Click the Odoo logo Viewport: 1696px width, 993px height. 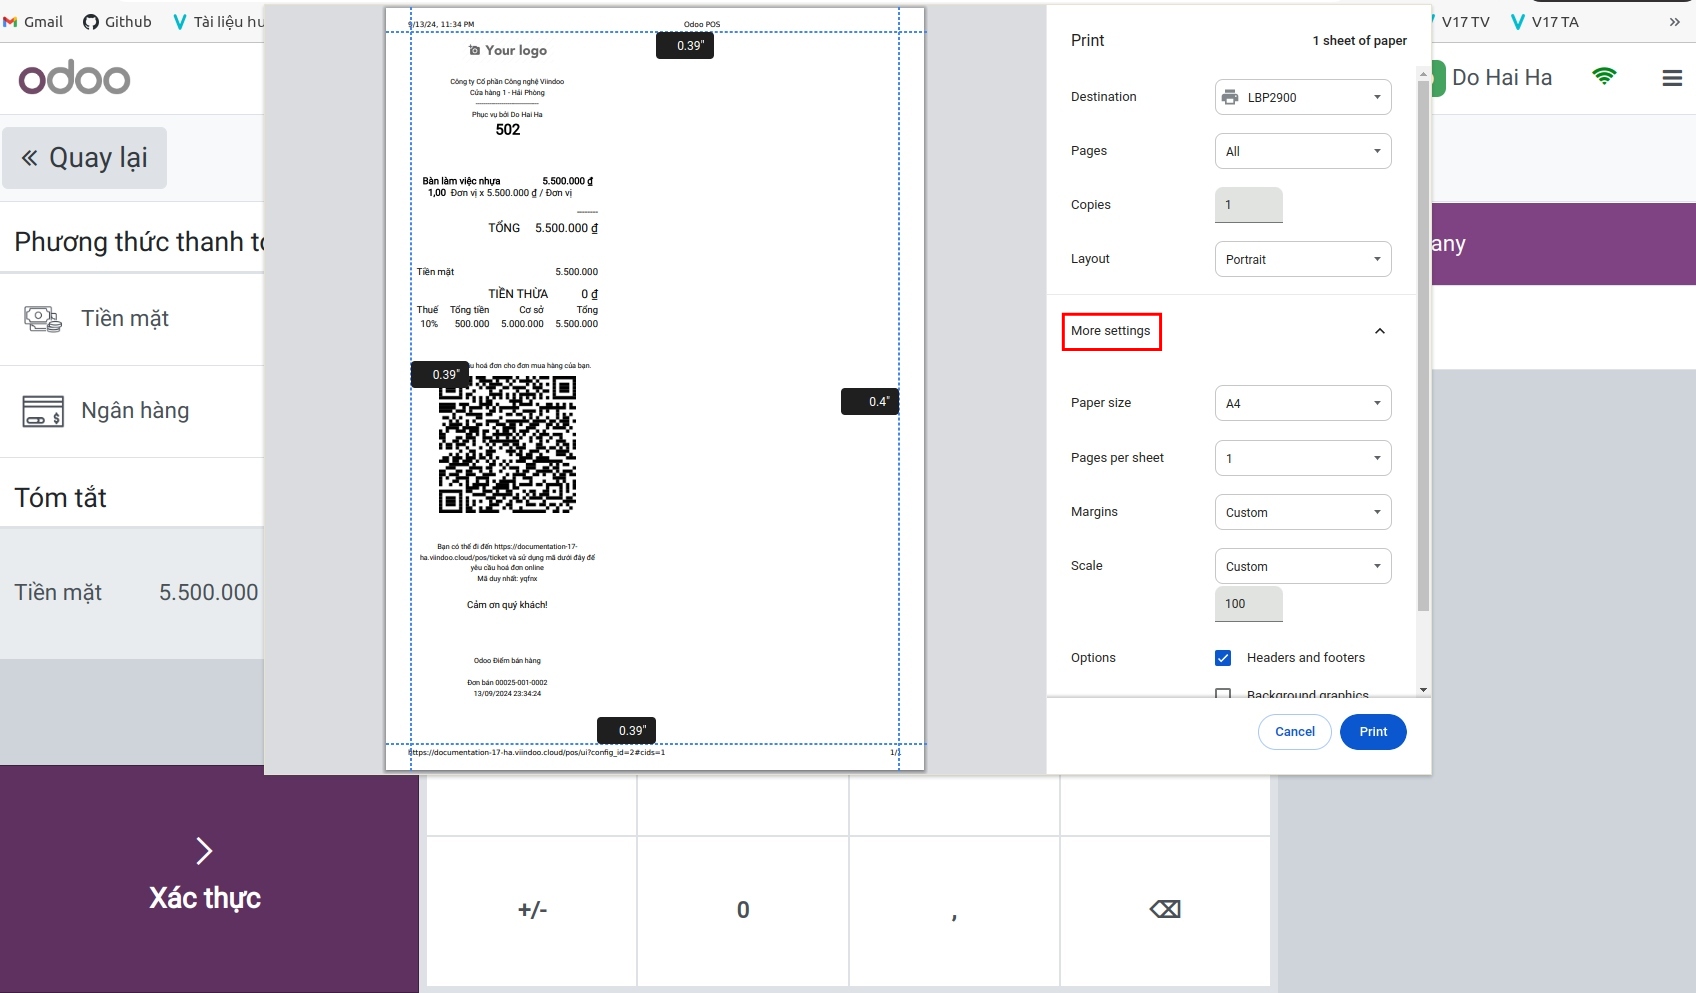pos(74,78)
